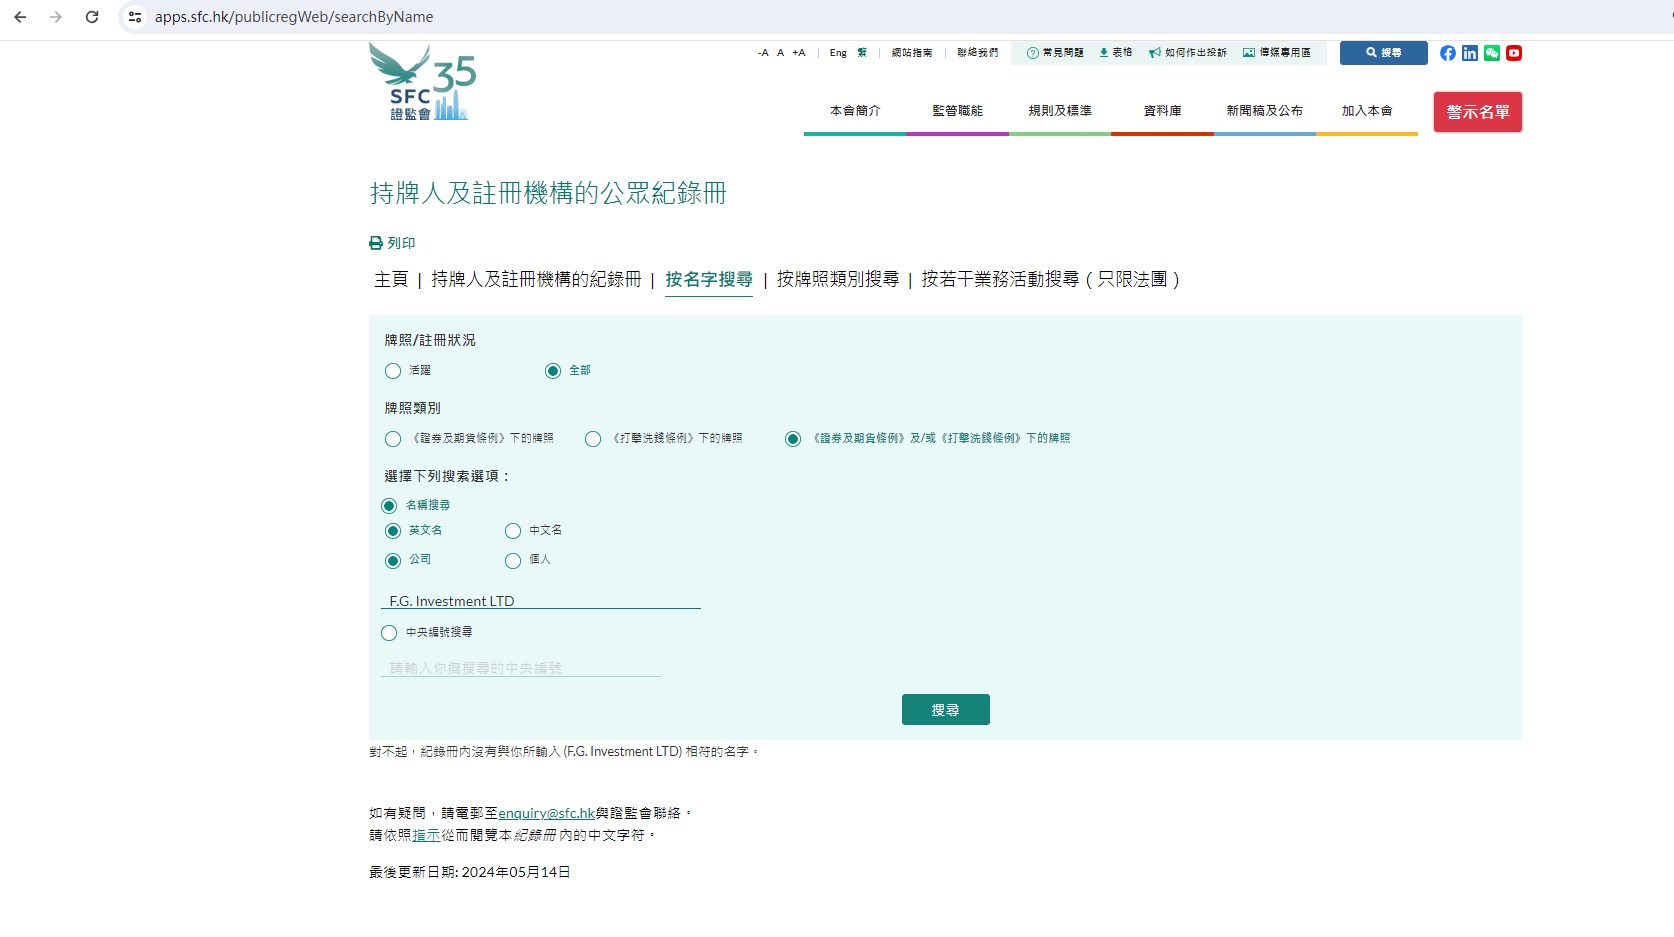Click the 表格 download icon
This screenshot has width=1674, height=937.
[1104, 52]
